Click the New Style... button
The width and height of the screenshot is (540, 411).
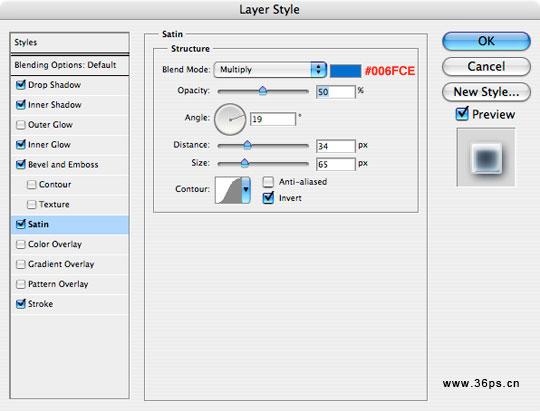pyautogui.click(x=486, y=92)
